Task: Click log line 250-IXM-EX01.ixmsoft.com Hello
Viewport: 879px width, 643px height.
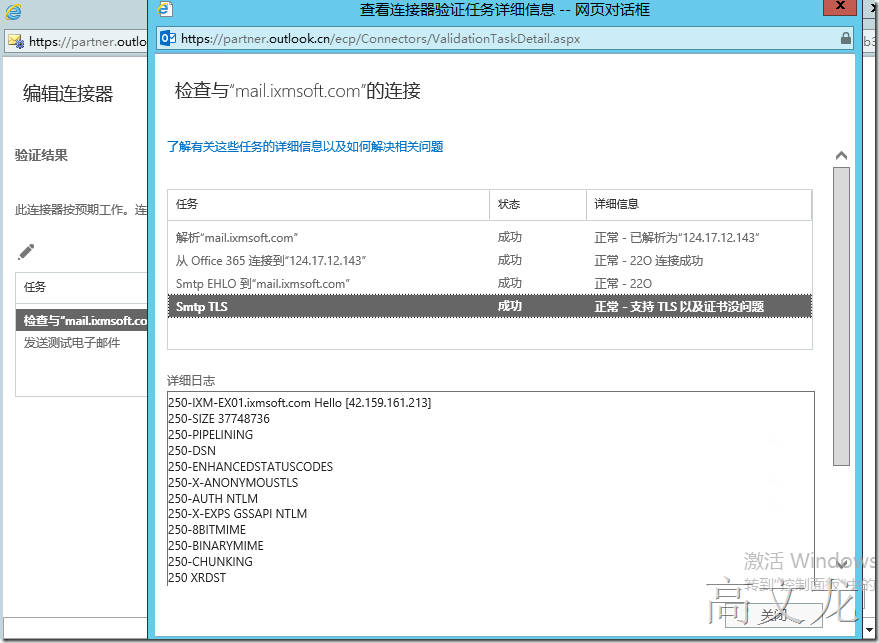Action: pos(299,403)
